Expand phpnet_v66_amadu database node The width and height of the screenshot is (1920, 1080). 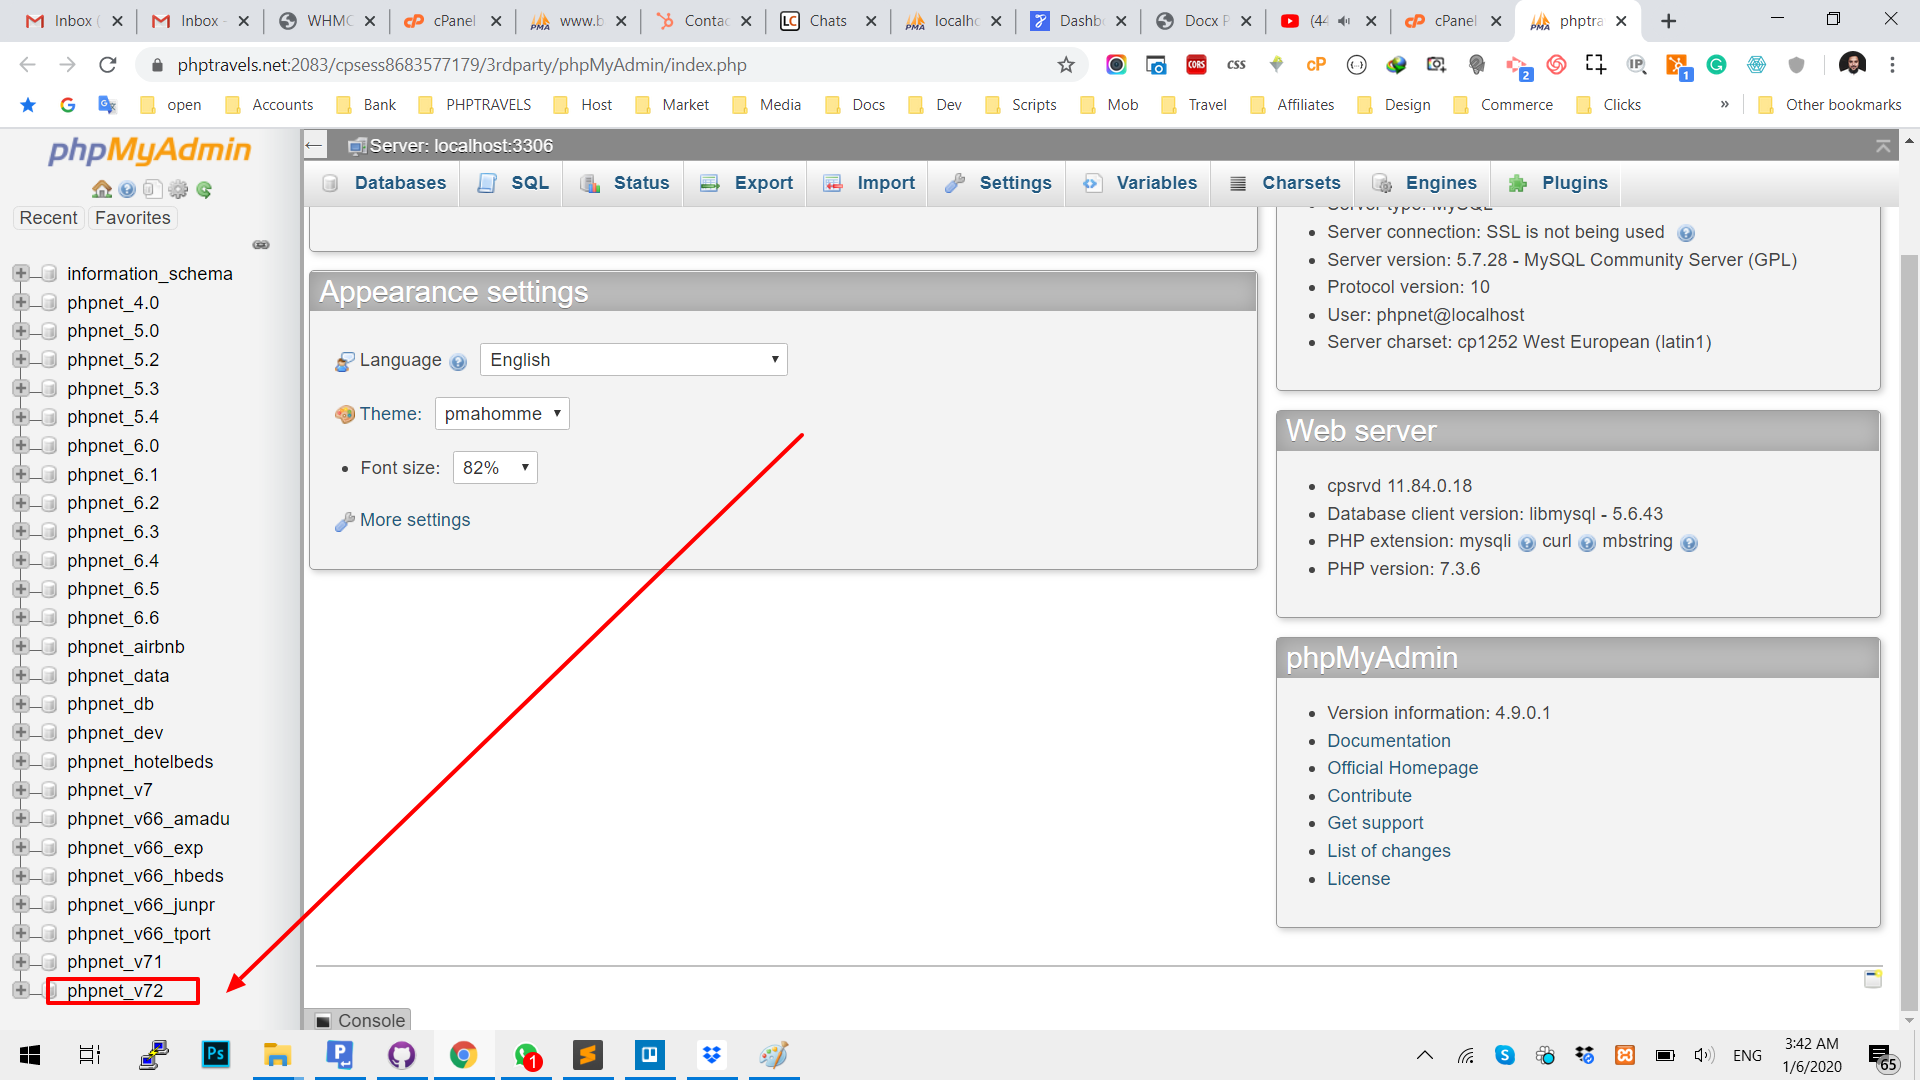[21, 818]
